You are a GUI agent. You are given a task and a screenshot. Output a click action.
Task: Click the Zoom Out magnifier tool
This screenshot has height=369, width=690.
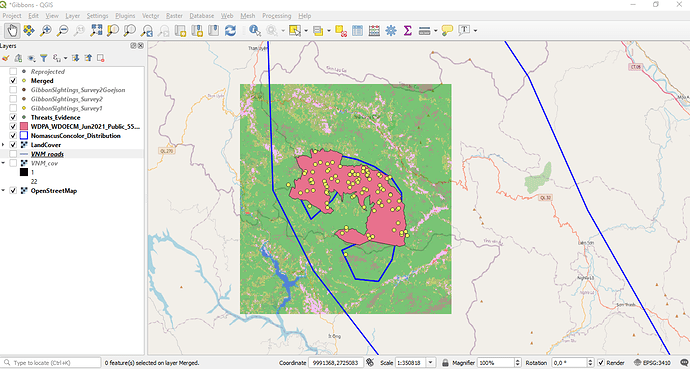[x=62, y=30]
